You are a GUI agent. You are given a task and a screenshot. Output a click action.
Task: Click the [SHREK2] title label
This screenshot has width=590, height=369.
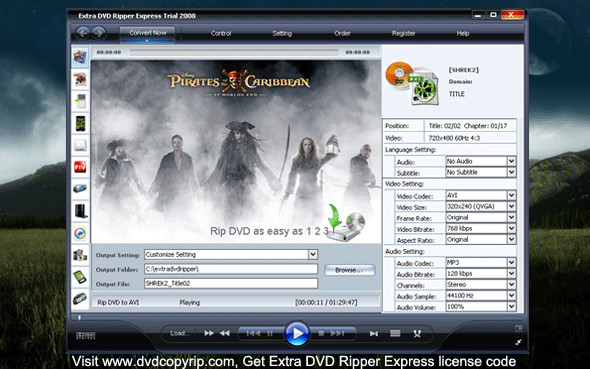(464, 70)
